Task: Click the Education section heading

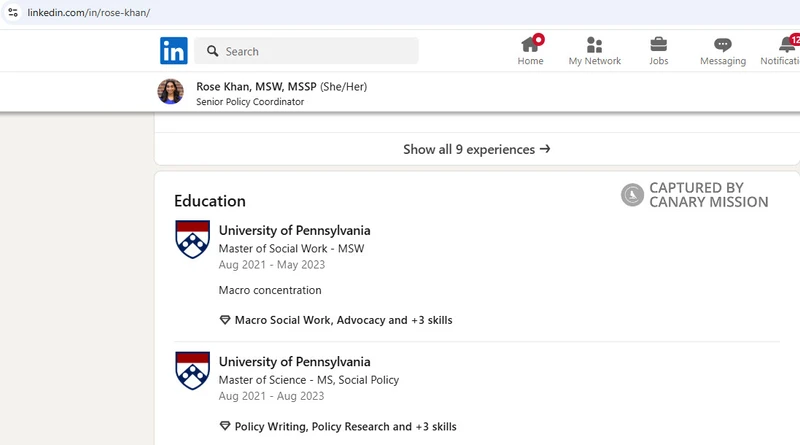Action: [210, 201]
